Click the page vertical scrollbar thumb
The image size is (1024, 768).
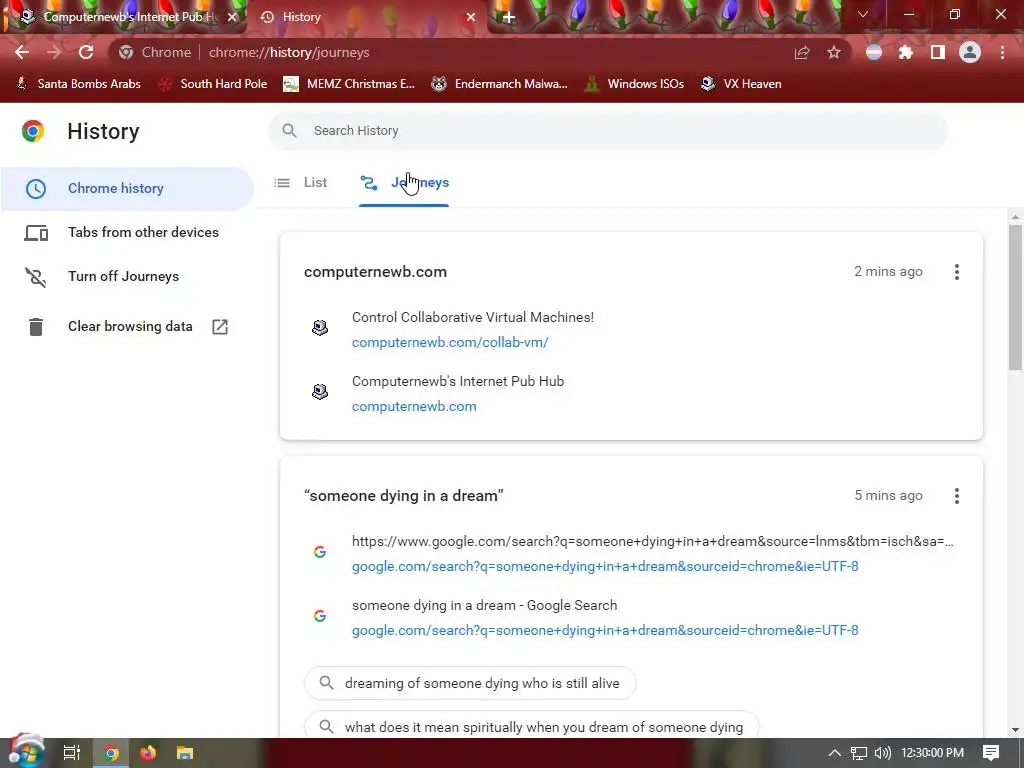click(x=1015, y=297)
